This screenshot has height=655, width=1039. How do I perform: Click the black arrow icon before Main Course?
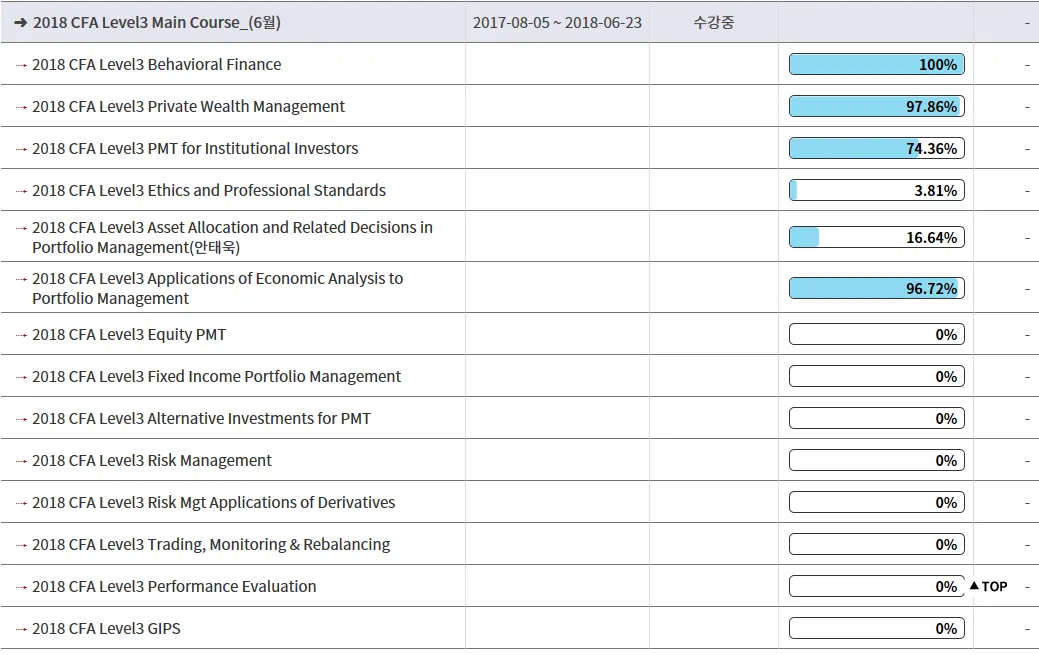(x=21, y=23)
